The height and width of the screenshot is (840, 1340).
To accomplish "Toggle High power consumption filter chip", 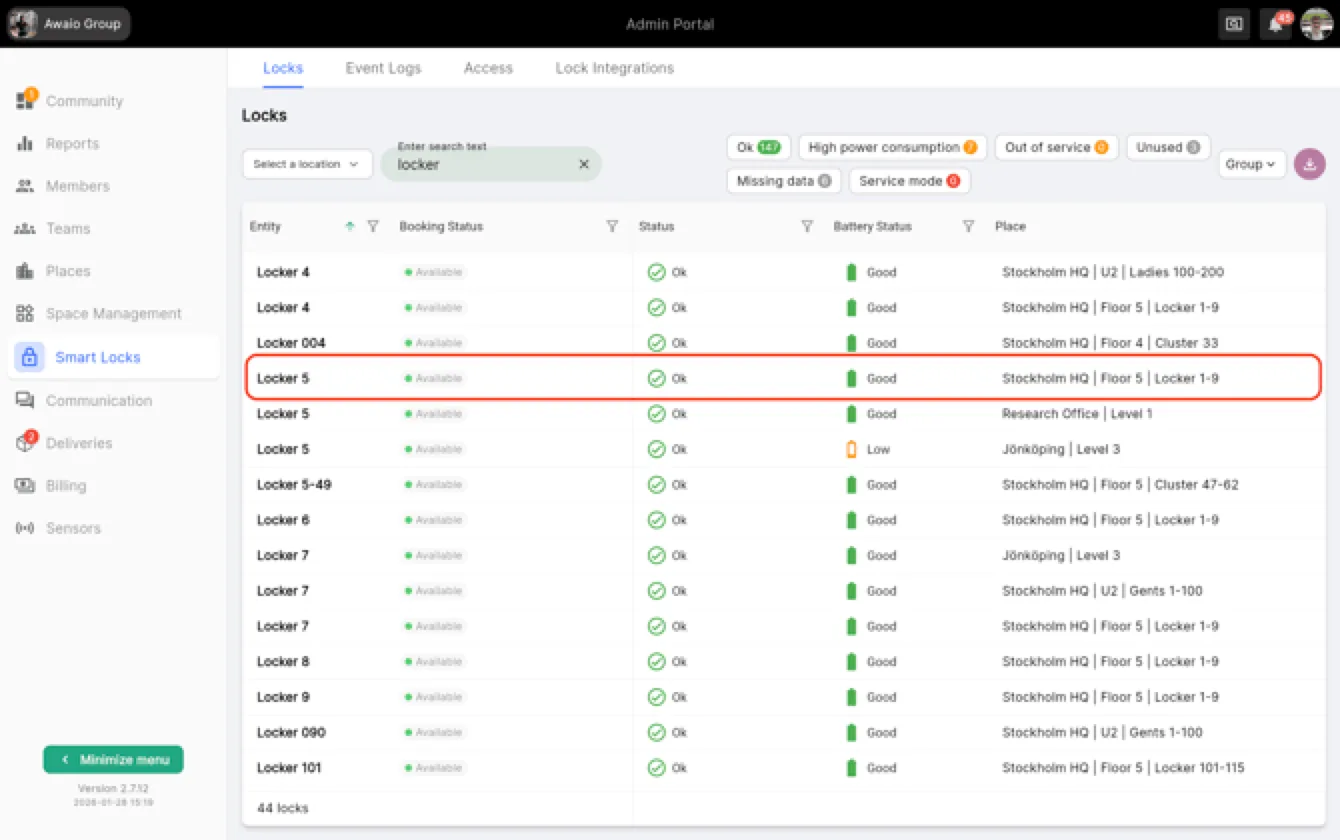I will [892, 147].
